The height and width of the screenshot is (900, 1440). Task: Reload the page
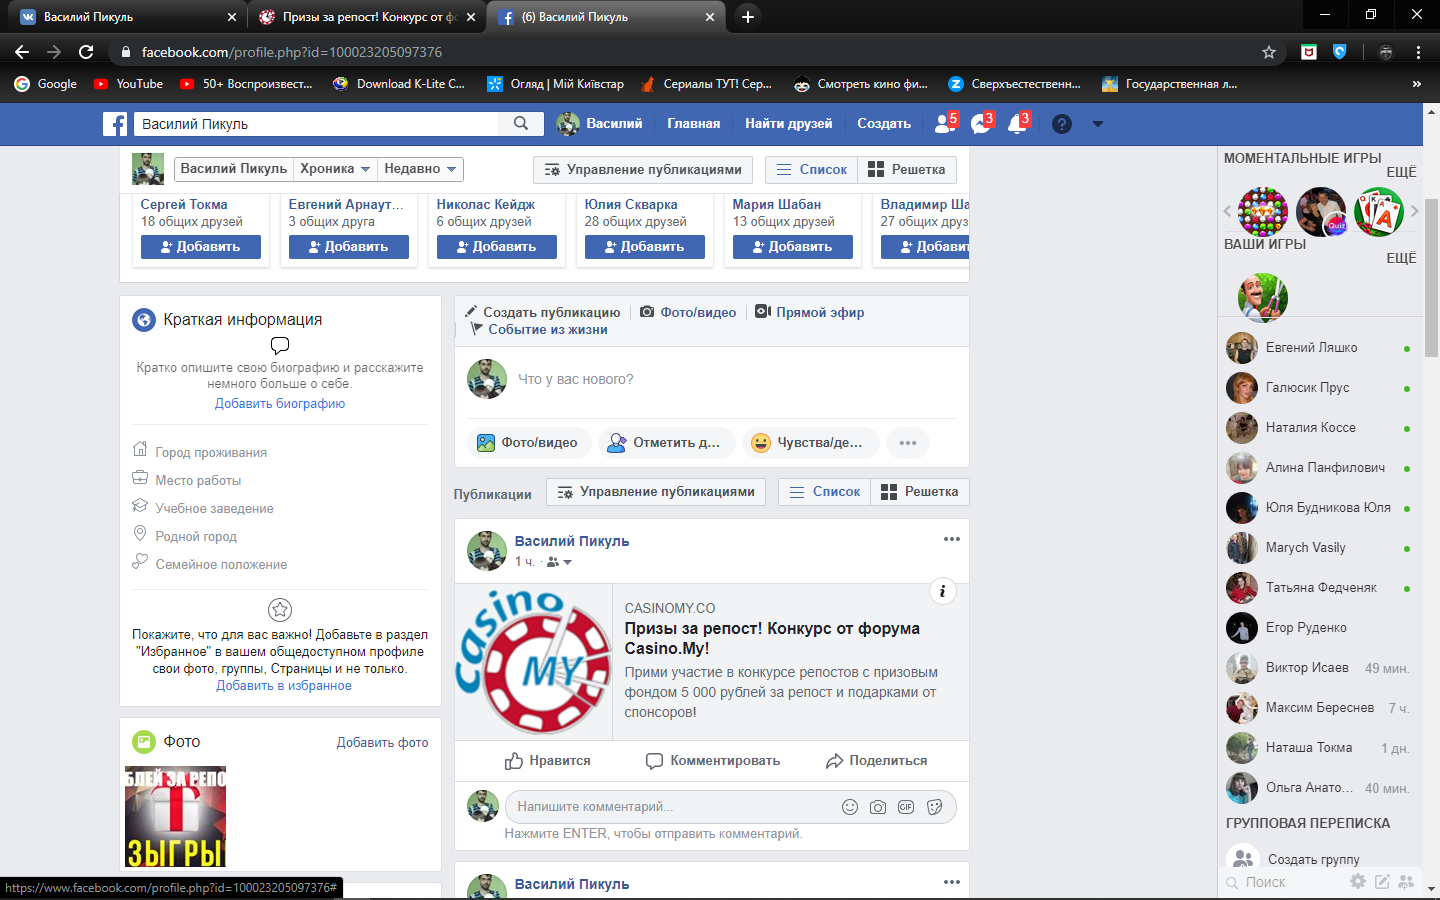tap(86, 52)
